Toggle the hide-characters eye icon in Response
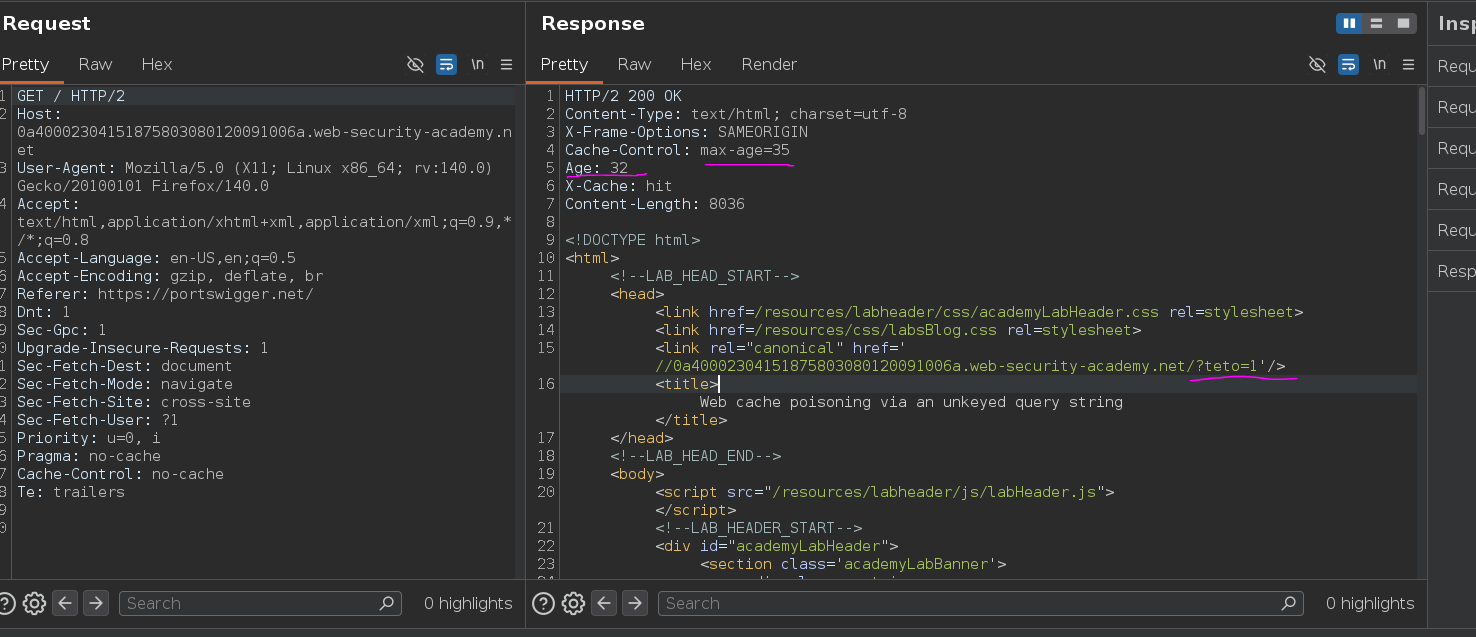 [x=1317, y=64]
